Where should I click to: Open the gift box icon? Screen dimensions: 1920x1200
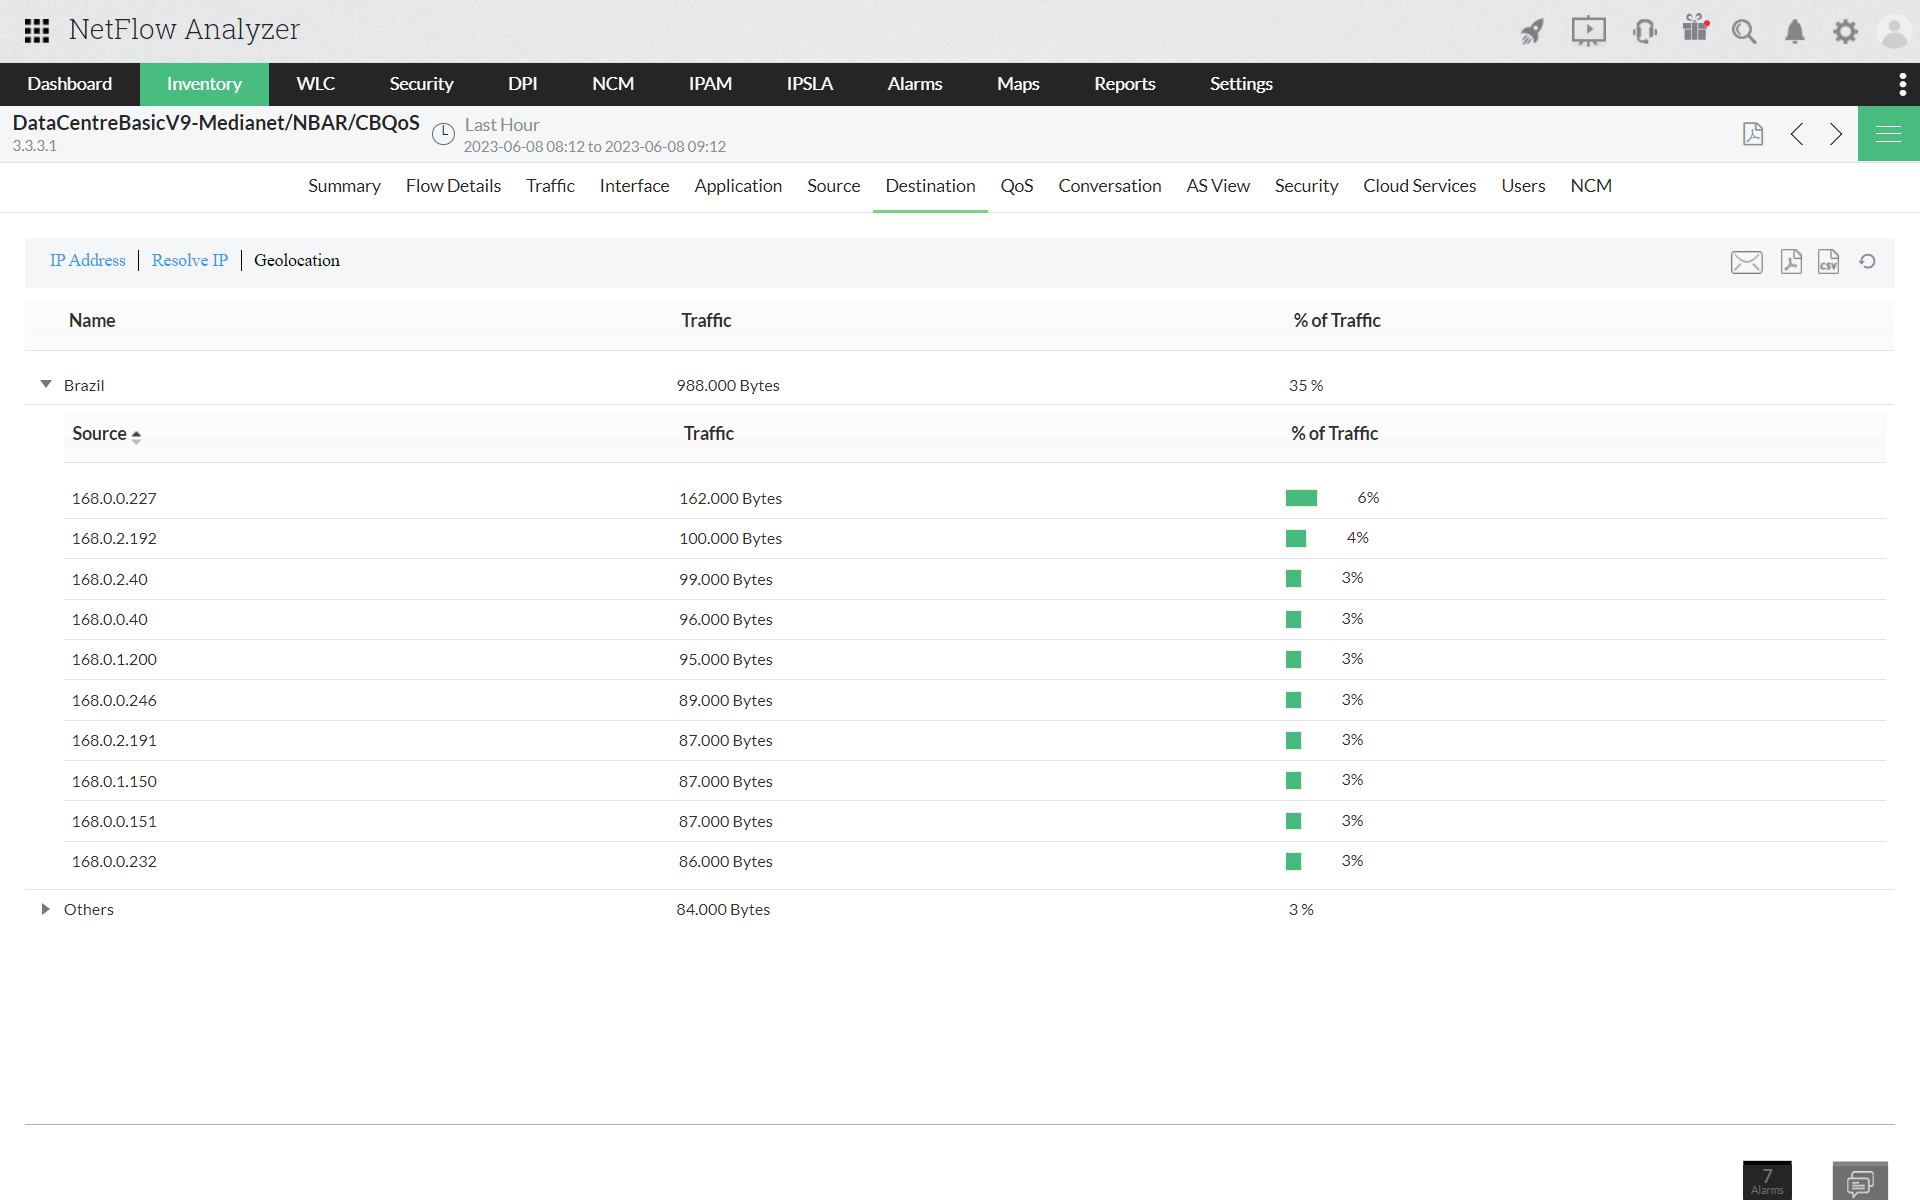click(x=1695, y=29)
